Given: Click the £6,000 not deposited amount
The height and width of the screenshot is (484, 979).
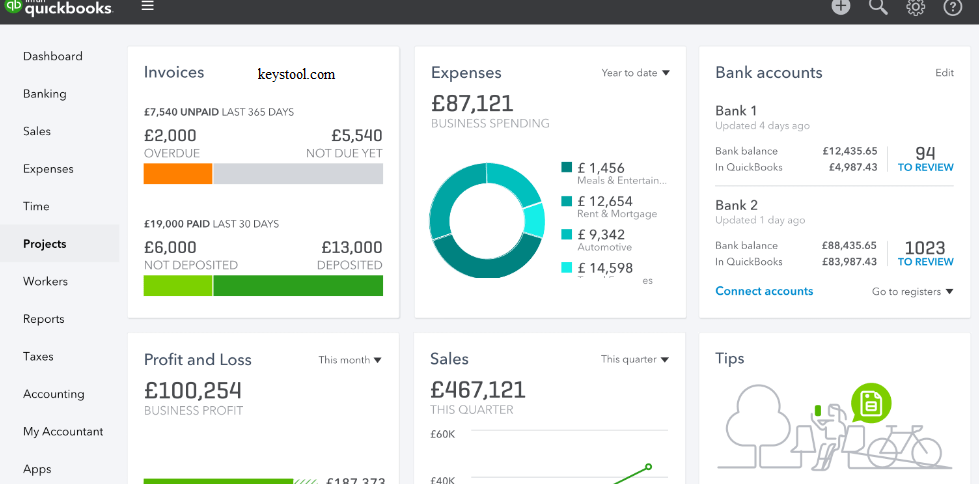Looking at the screenshot, I should point(170,247).
